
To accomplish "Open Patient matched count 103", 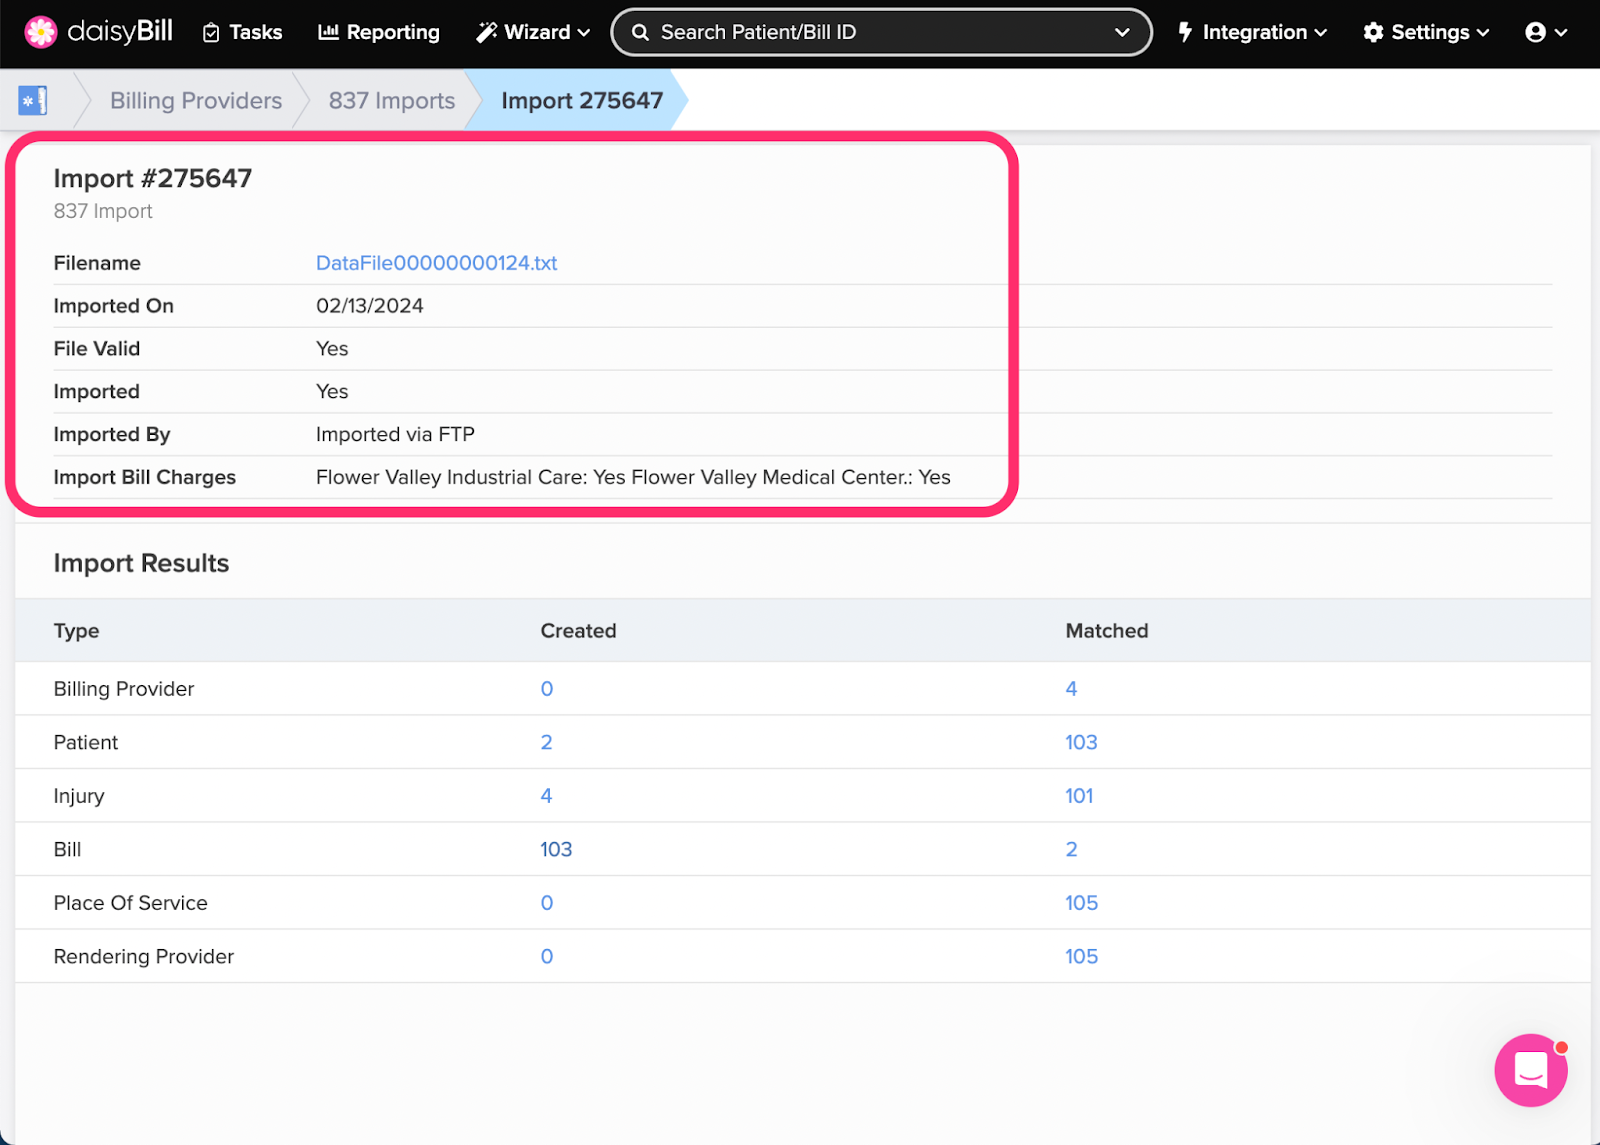I will [1081, 742].
